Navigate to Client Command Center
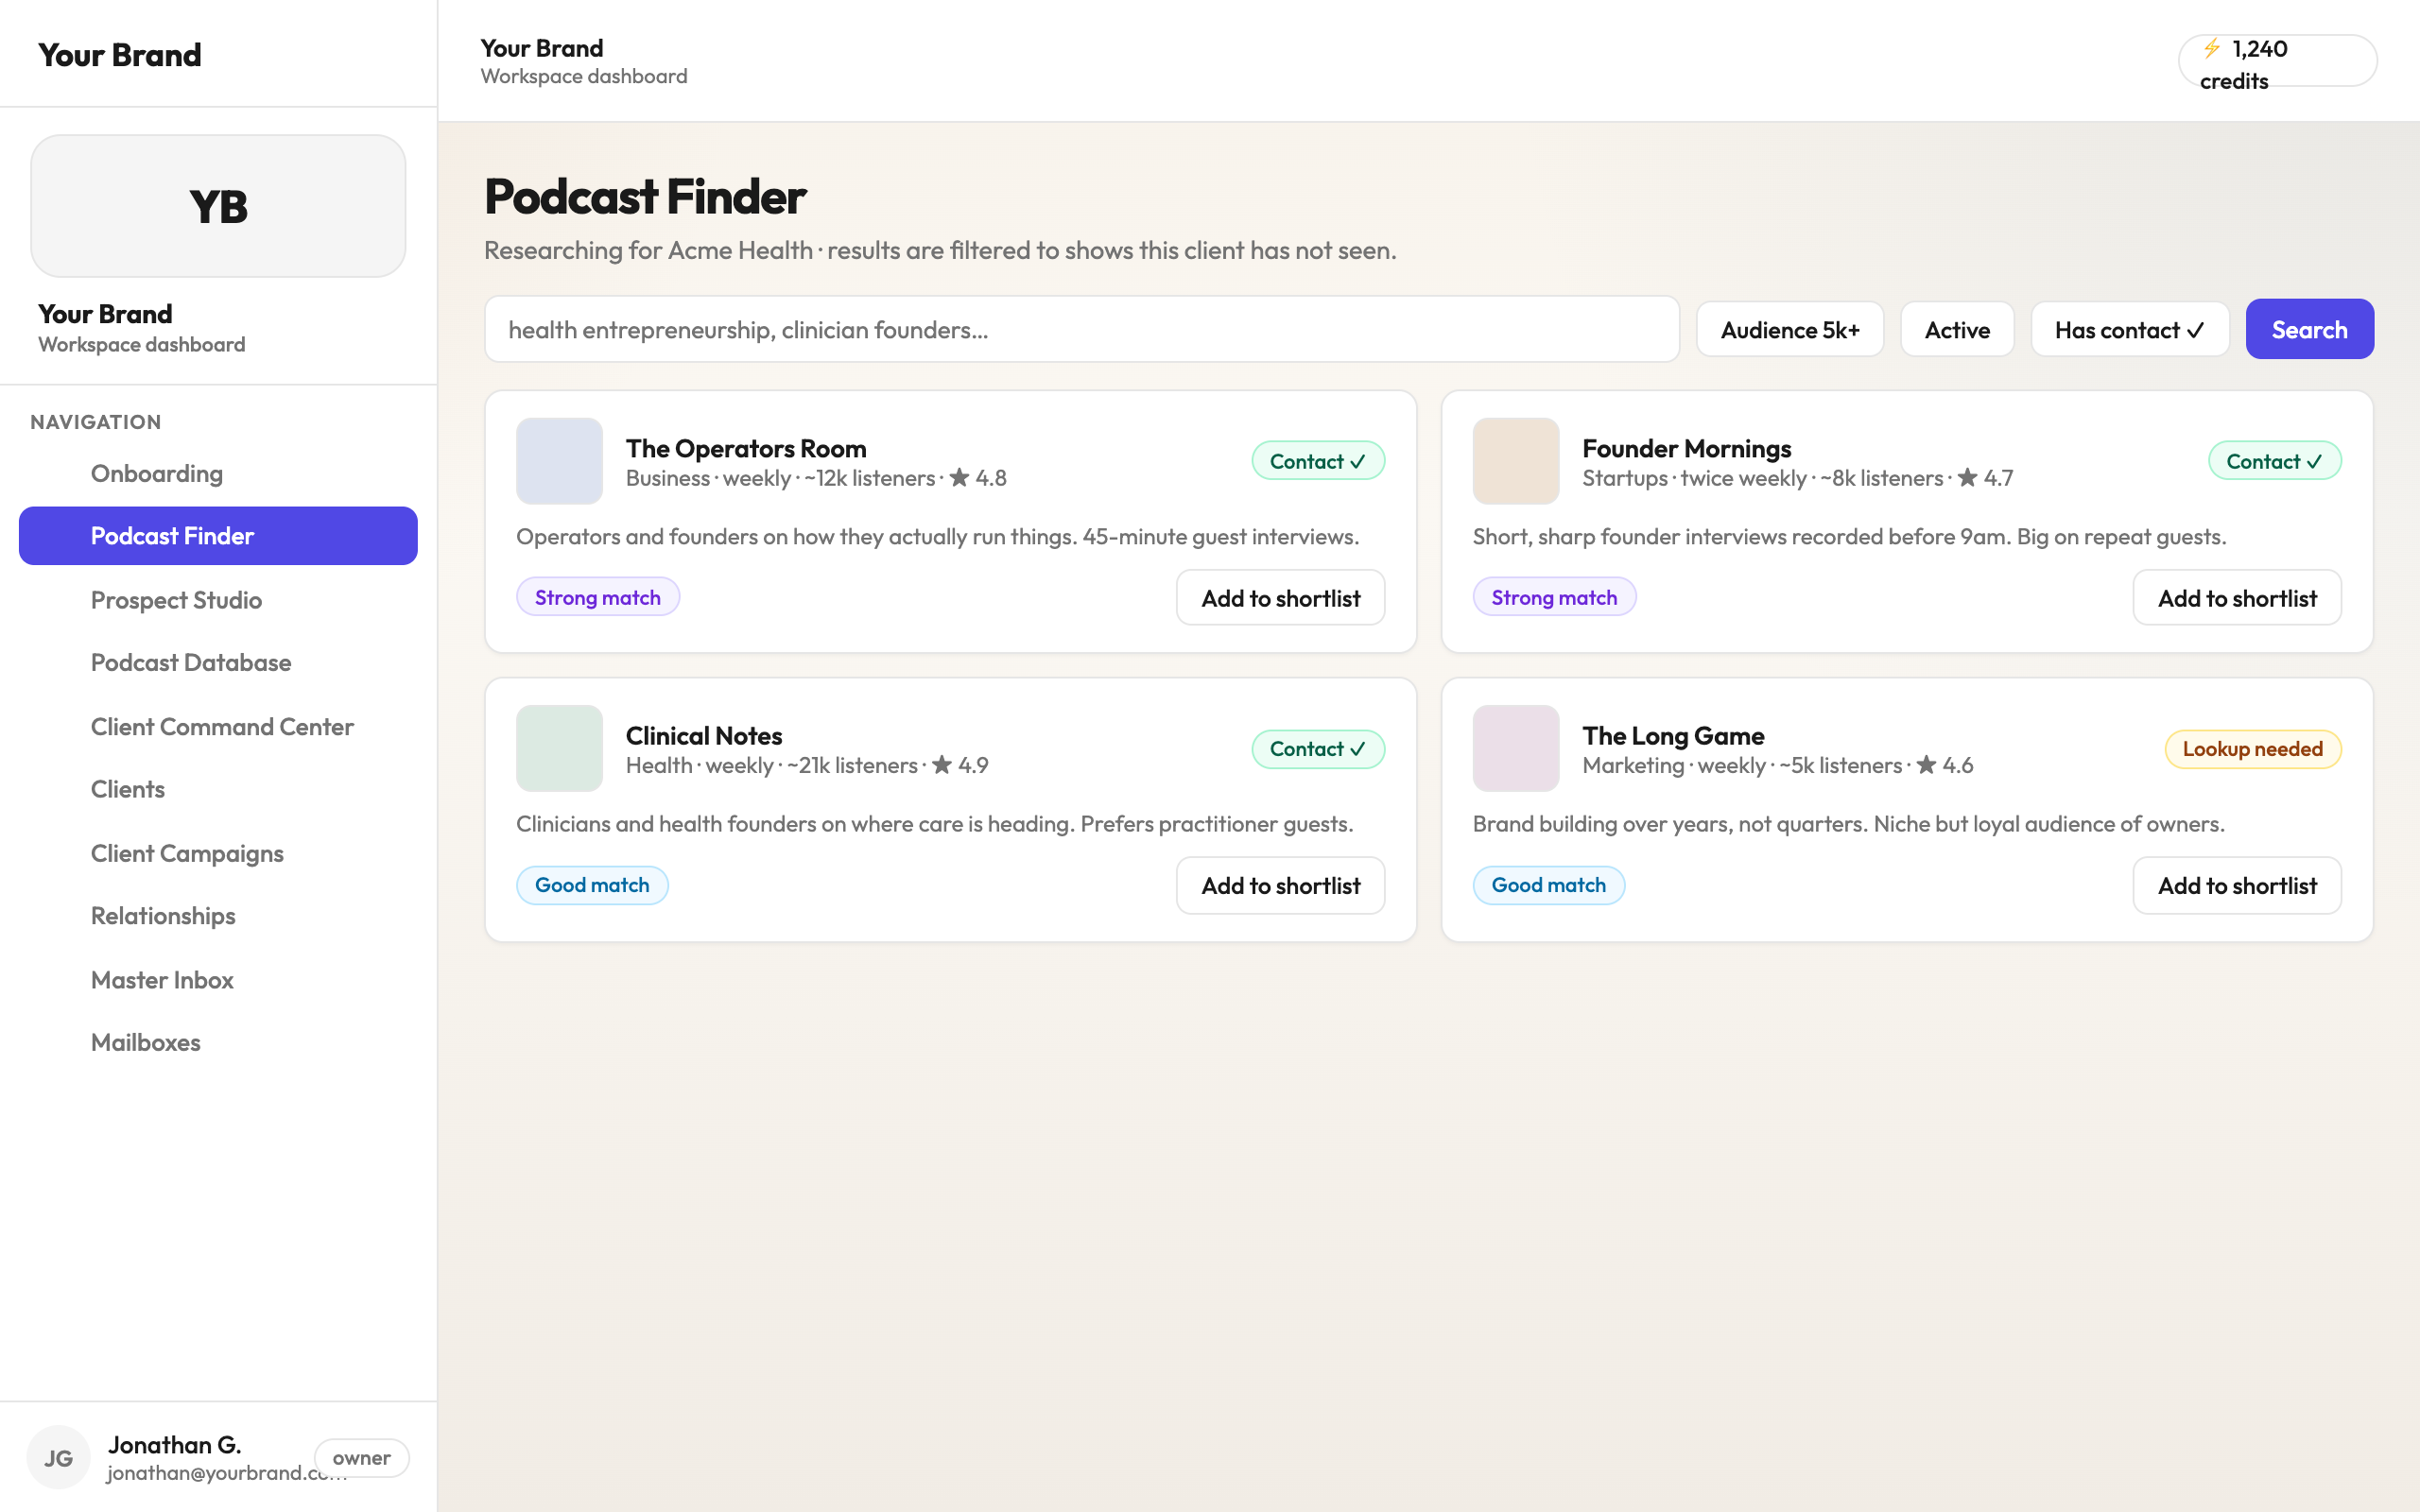This screenshot has width=2420, height=1512. pyautogui.click(x=218, y=726)
